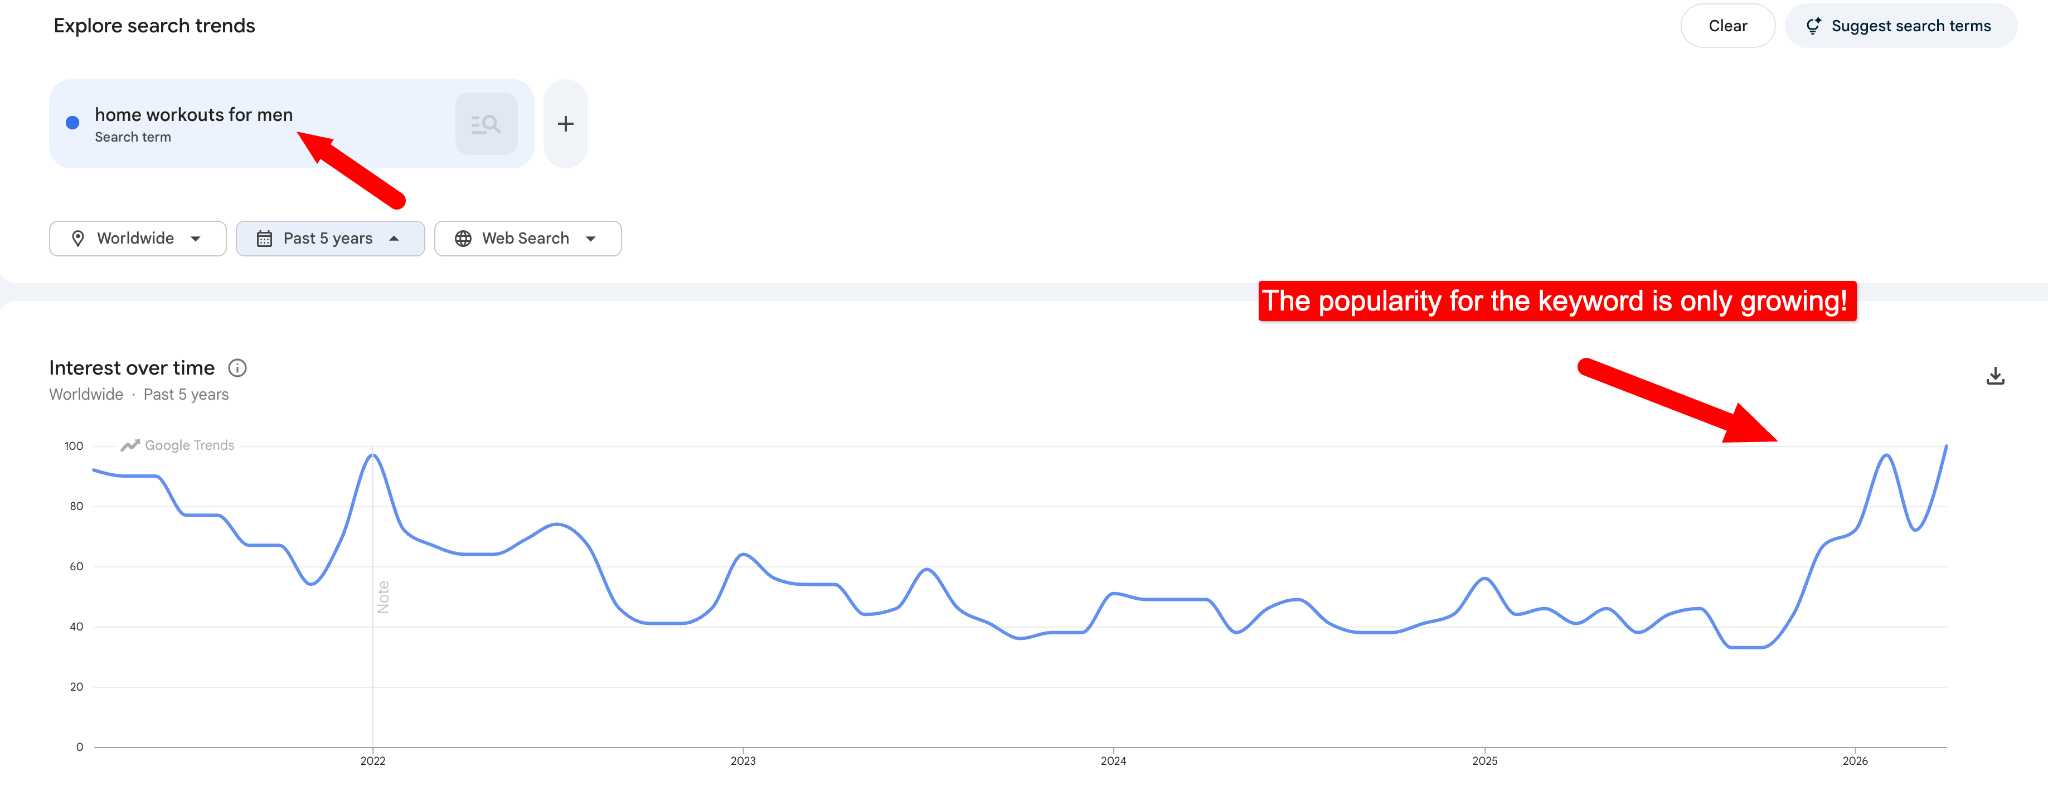
Task: Click the Note marker on the chart
Action: click(x=383, y=595)
